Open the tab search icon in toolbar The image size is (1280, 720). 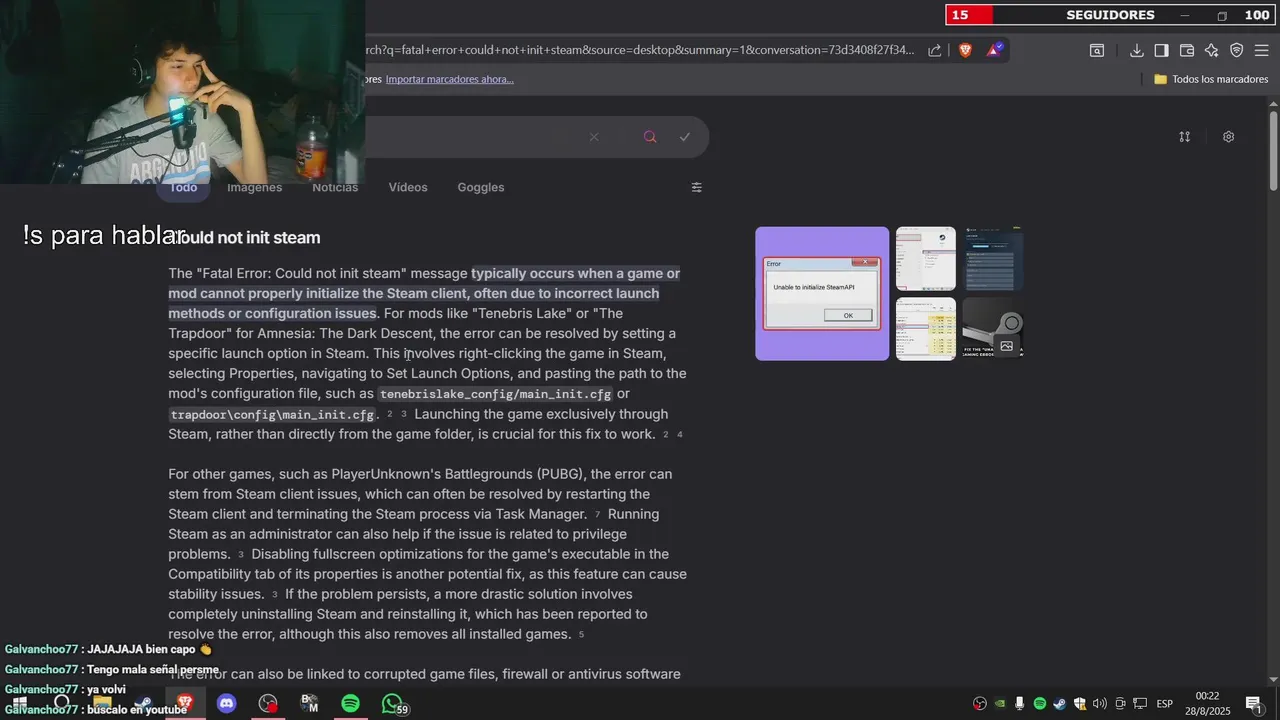coord(1097,51)
